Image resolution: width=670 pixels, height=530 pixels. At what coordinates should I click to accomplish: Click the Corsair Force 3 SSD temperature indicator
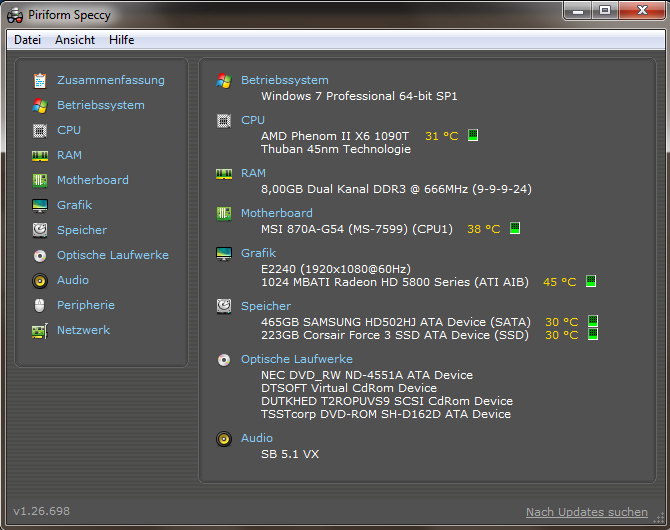(x=593, y=334)
